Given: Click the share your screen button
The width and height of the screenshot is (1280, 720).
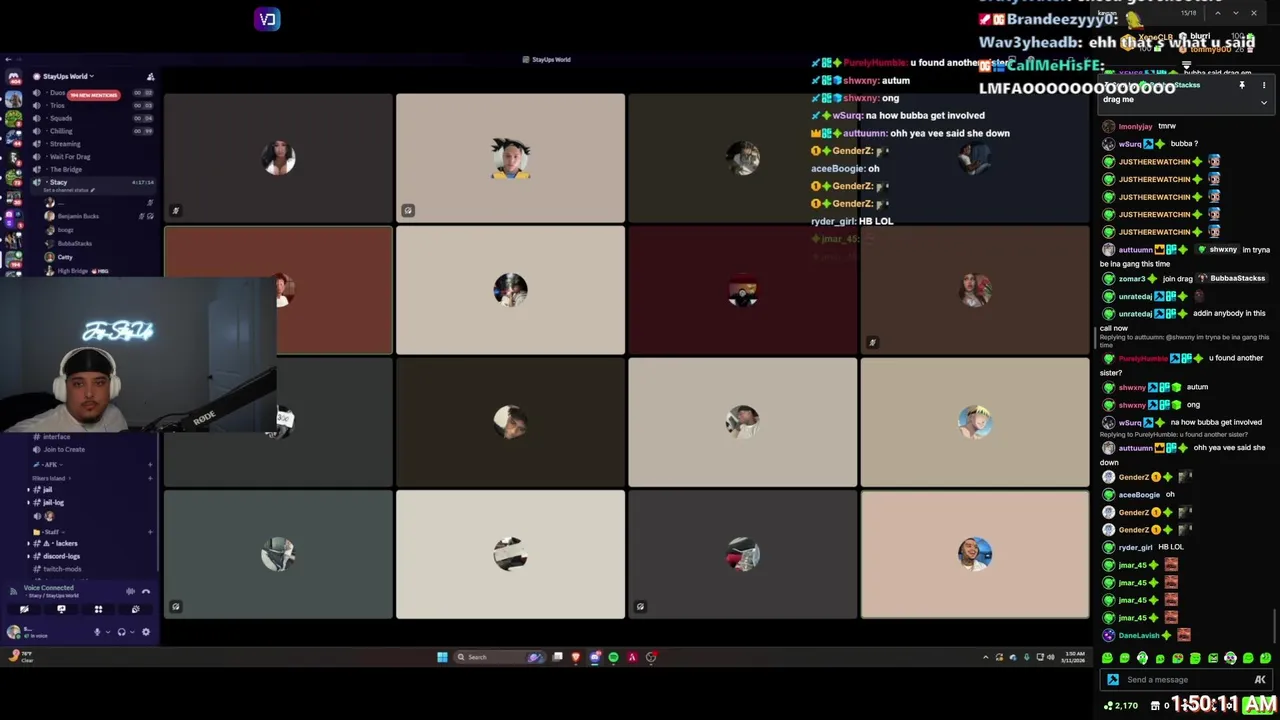Looking at the screenshot, I should point(61,609).
